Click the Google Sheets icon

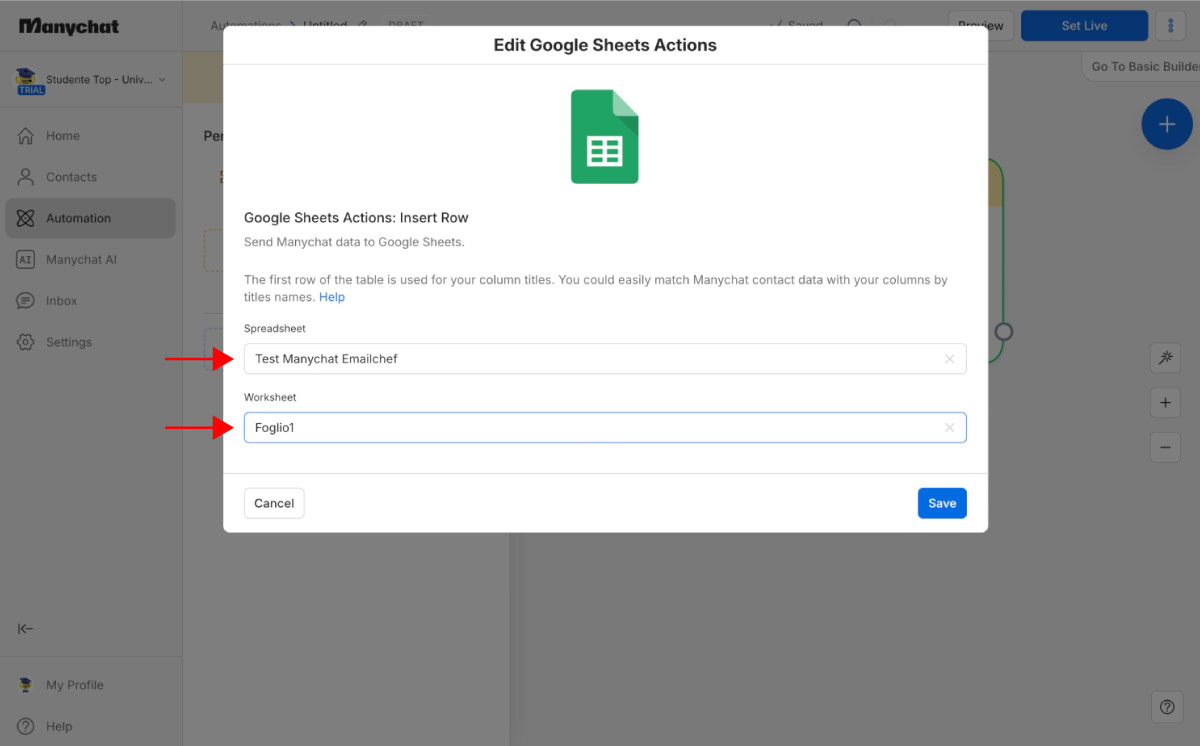[605, 137]
